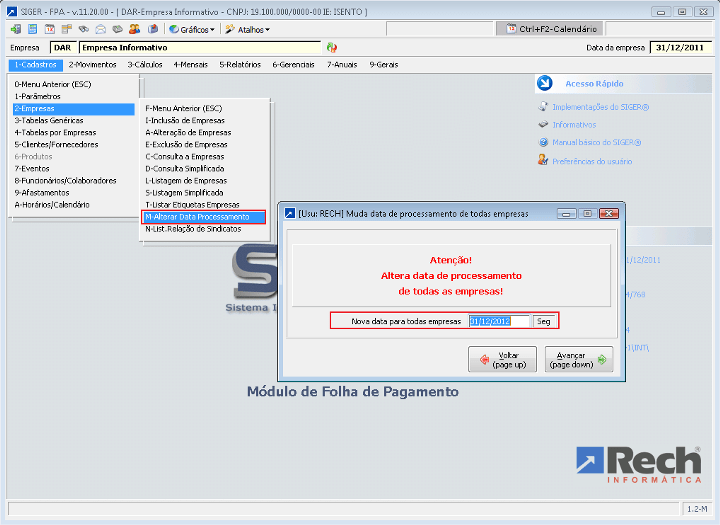The height and width of the screenshot is (525, 720).
Task: Select 2-Empresas menu entry
Action: 73,108
